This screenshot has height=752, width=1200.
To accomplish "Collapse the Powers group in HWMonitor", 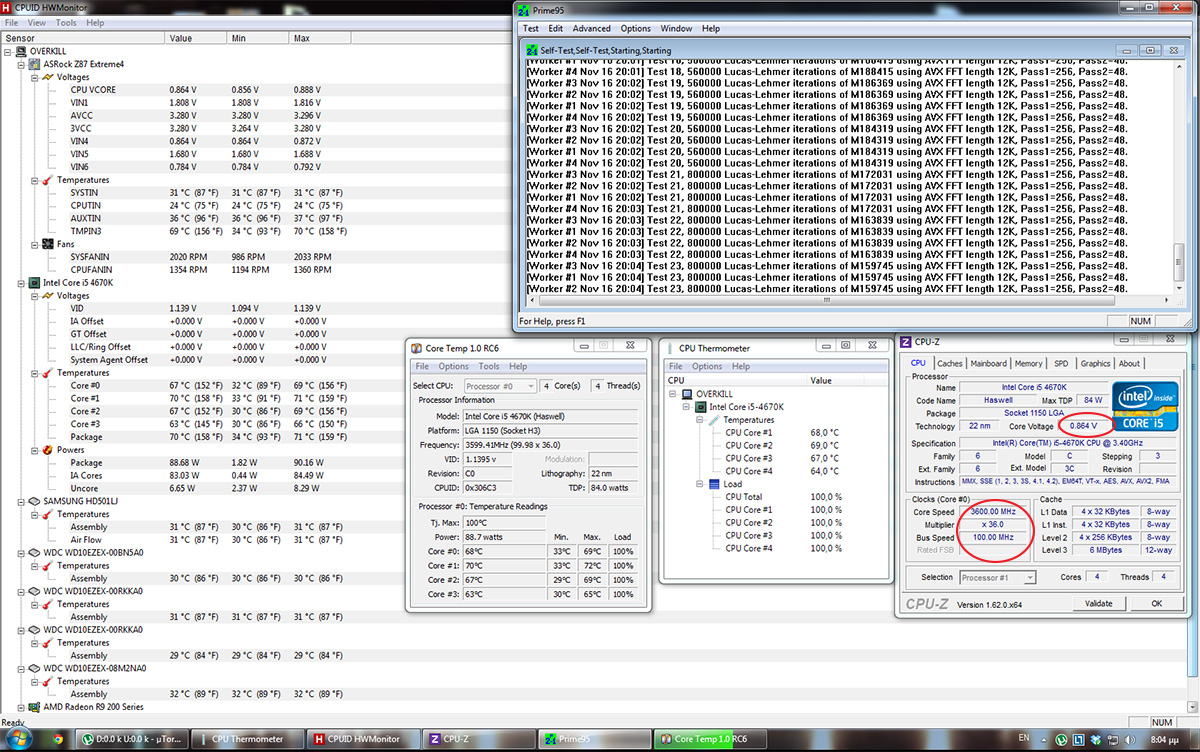I will point(35,450).
